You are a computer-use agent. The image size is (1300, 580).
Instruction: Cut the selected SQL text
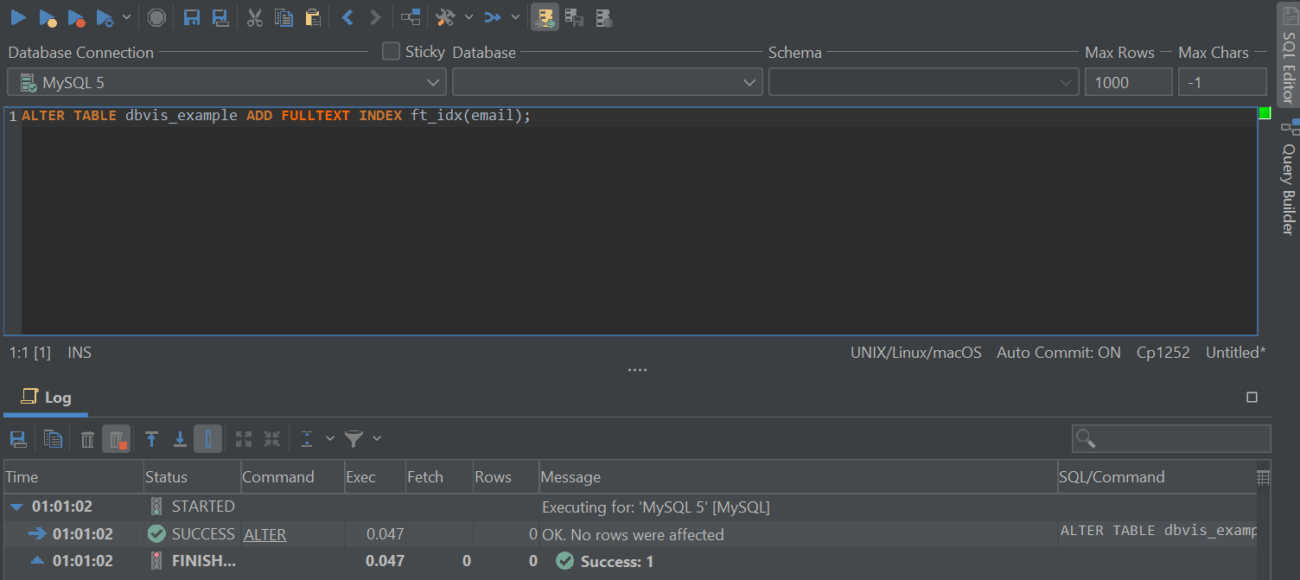(x=256, y=17)
